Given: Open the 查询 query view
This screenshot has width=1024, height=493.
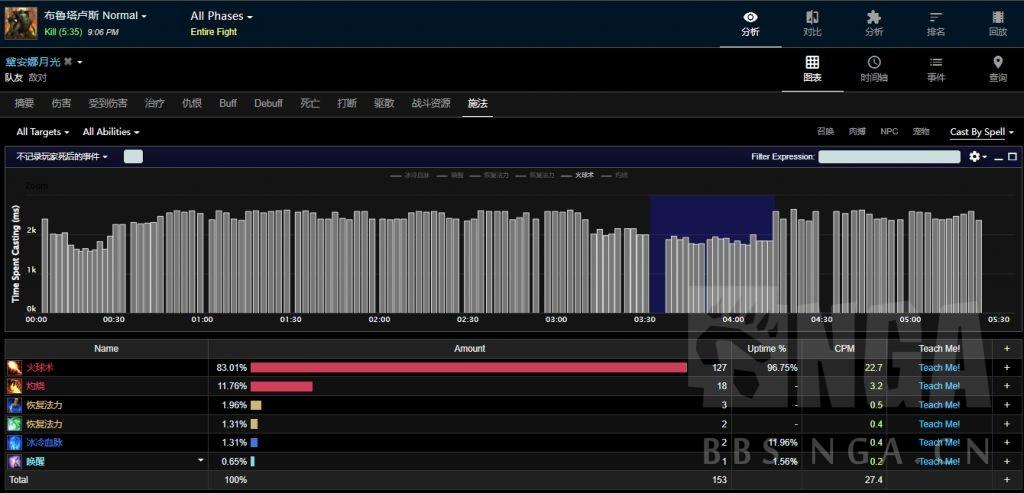Looking at the screenshot, I should [x=997, y=68].
